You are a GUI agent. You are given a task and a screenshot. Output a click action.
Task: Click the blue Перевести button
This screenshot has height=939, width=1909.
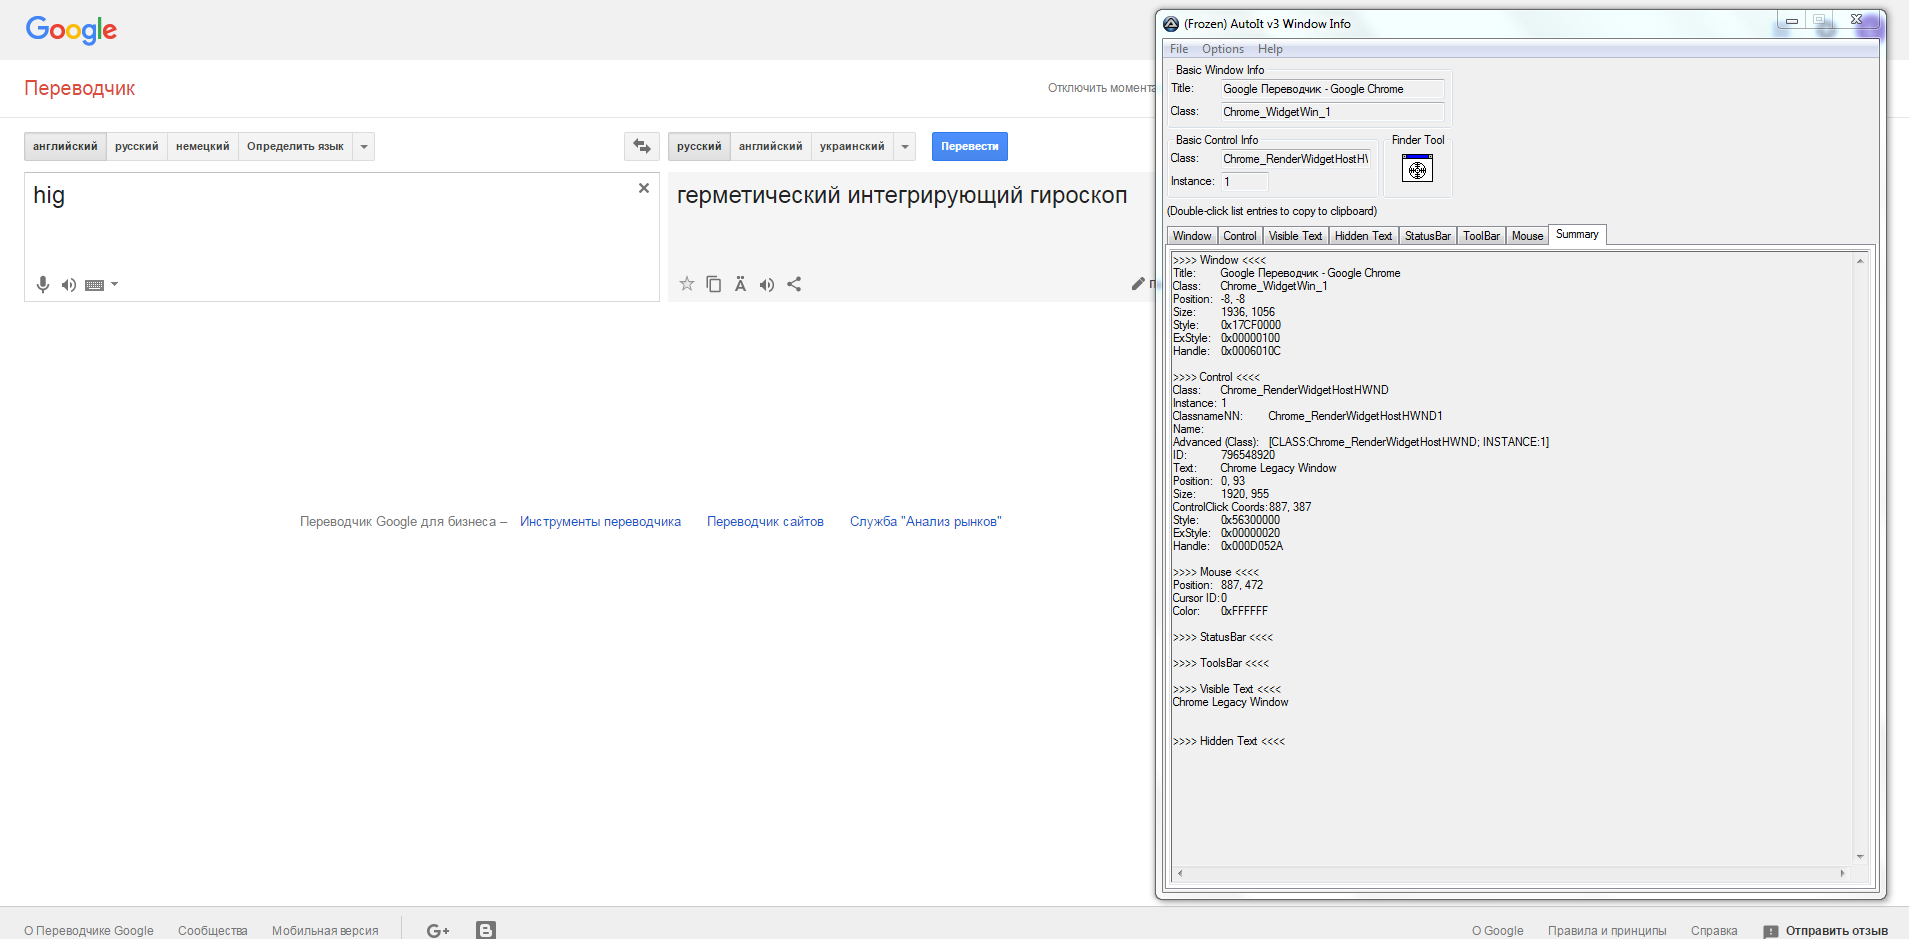coord(970,147)
